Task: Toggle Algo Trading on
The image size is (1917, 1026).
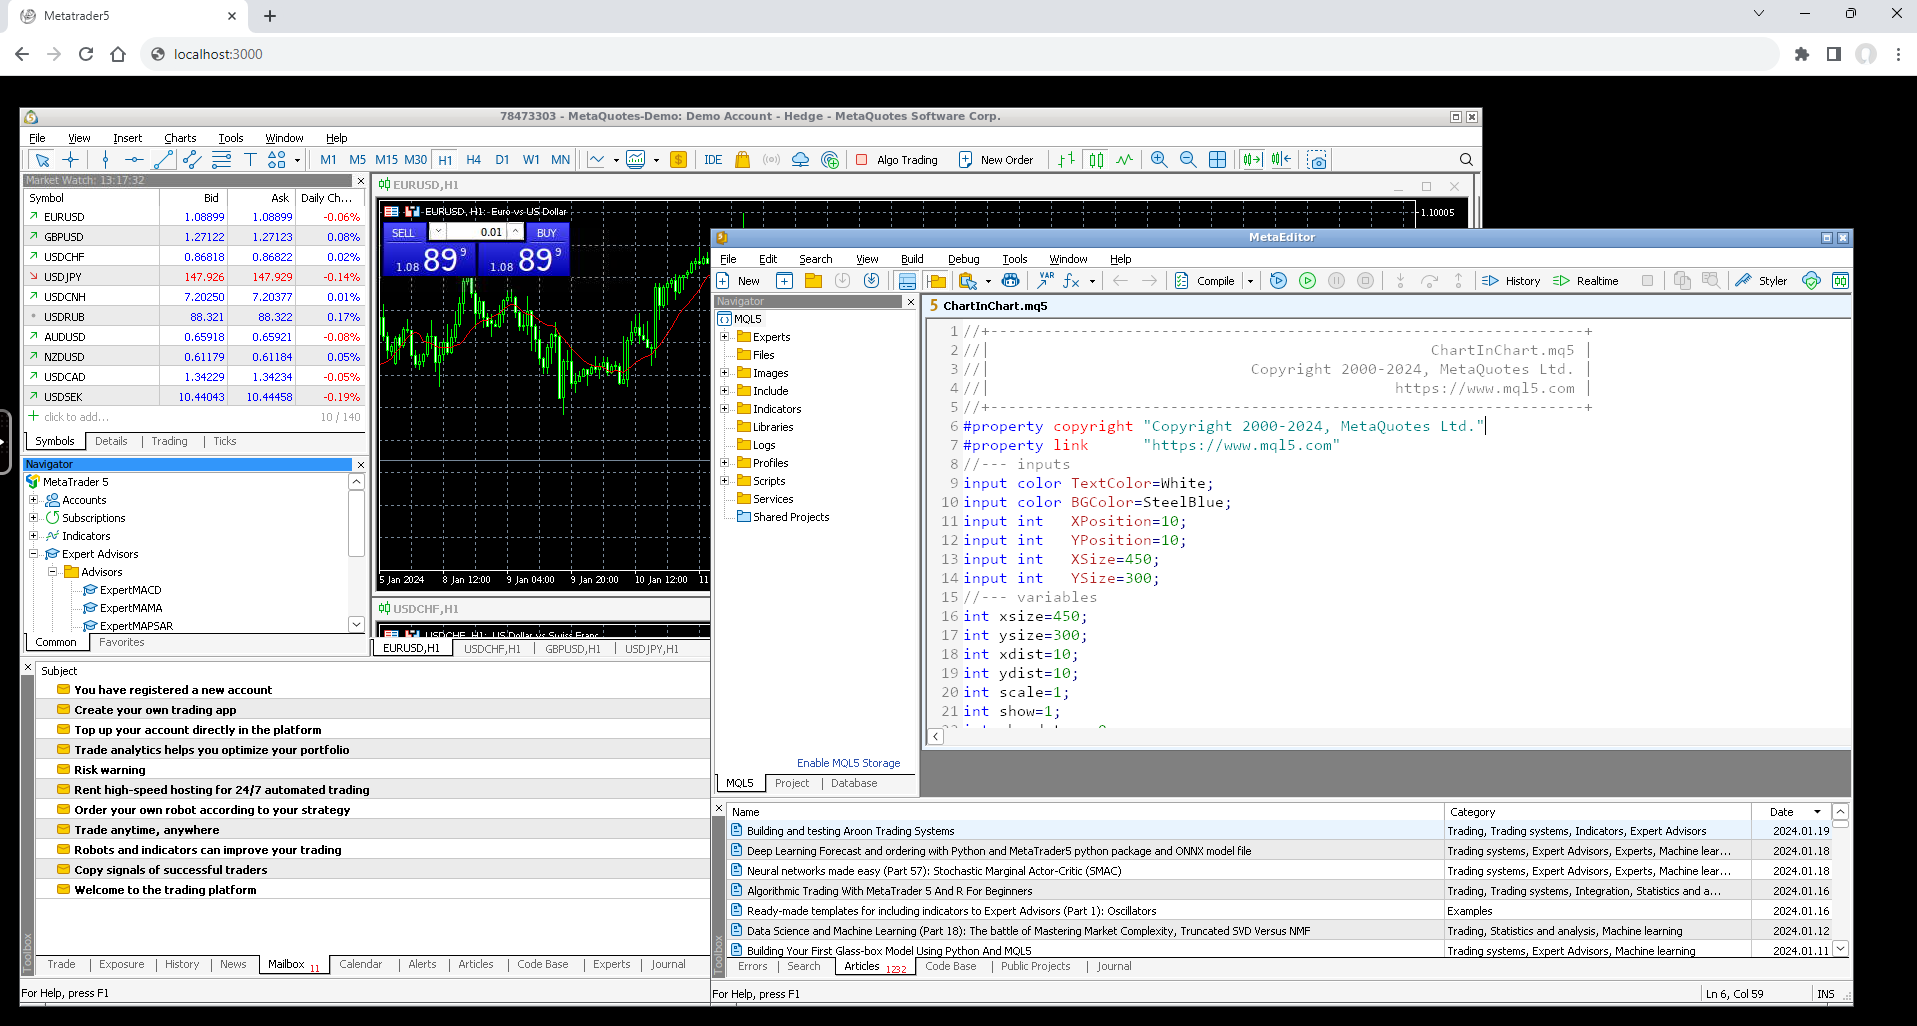Action: [897, 160]
